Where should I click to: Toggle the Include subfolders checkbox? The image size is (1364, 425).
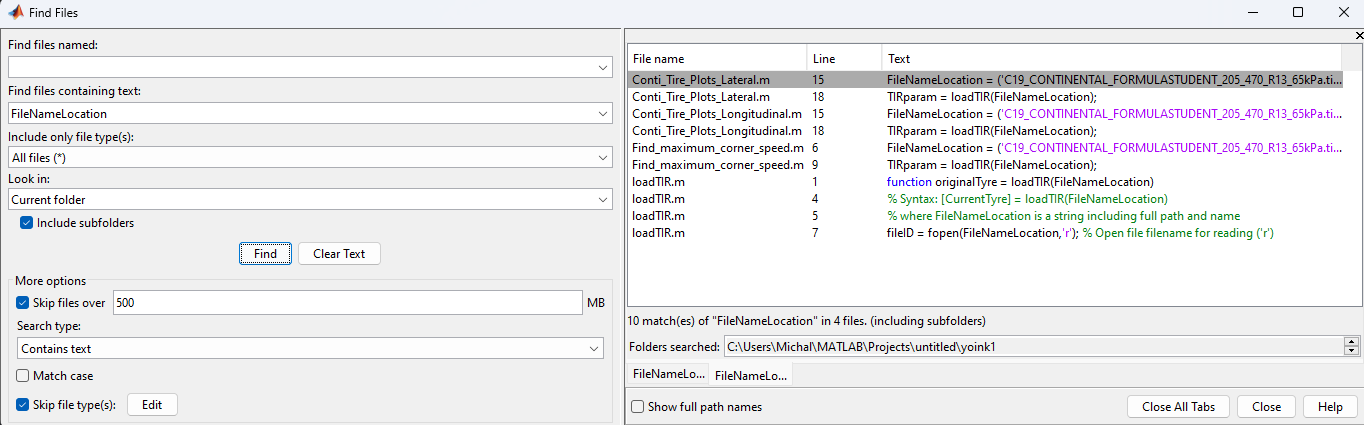point(26,223)
